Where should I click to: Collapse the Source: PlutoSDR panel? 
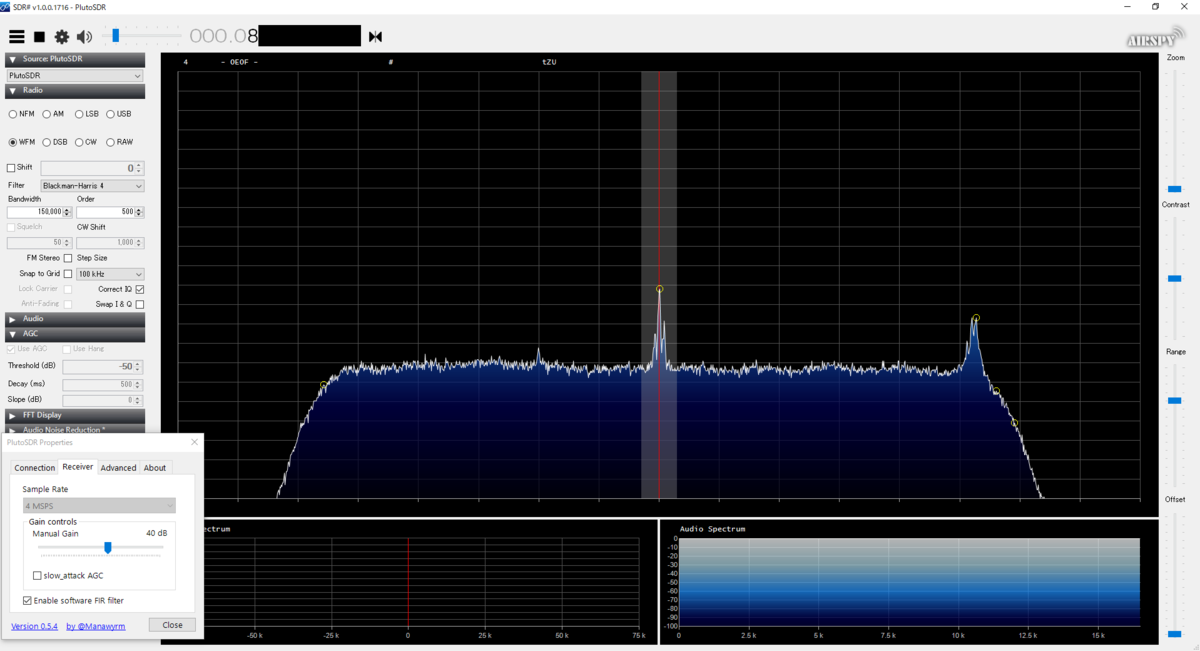point(75,59)
